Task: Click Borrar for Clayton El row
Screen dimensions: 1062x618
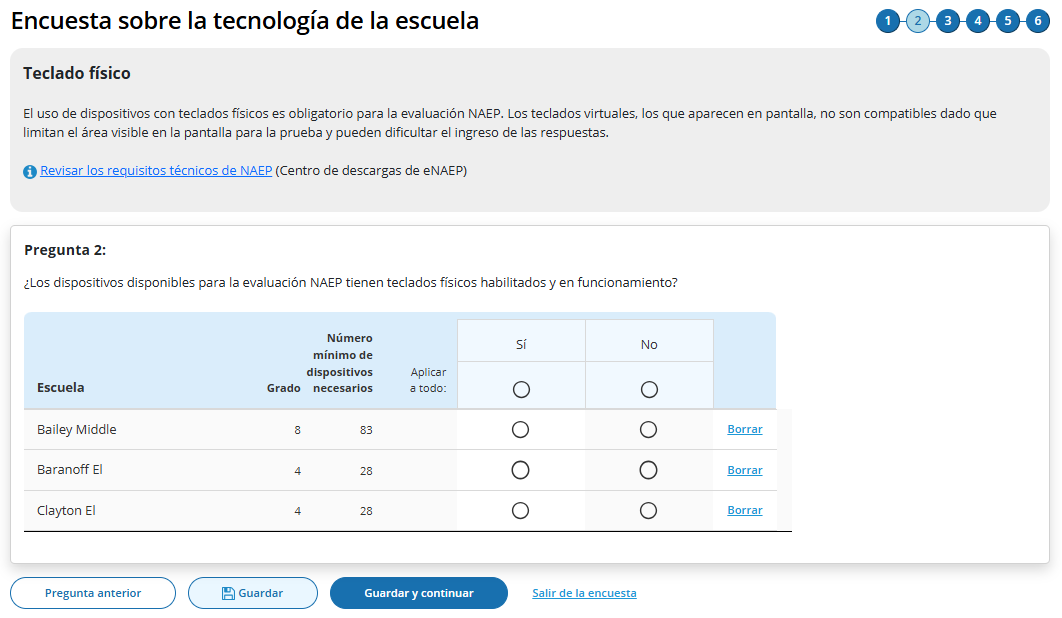Action: coord(745,511)
